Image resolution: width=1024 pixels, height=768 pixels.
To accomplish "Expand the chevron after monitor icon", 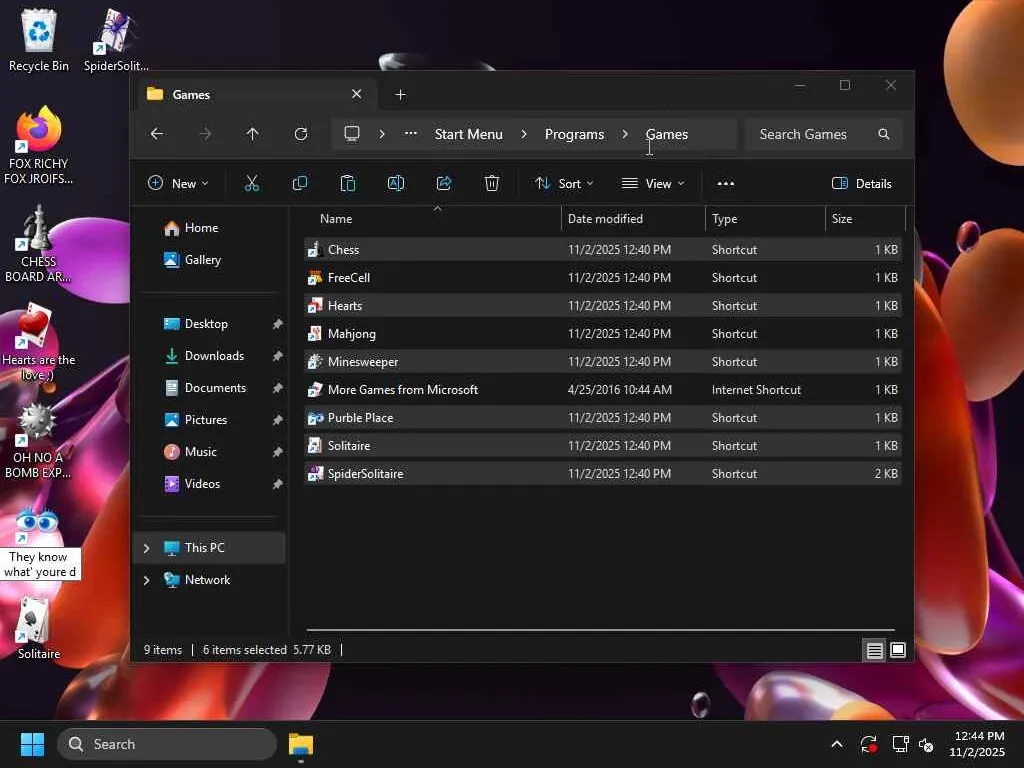I will (382, 134).
